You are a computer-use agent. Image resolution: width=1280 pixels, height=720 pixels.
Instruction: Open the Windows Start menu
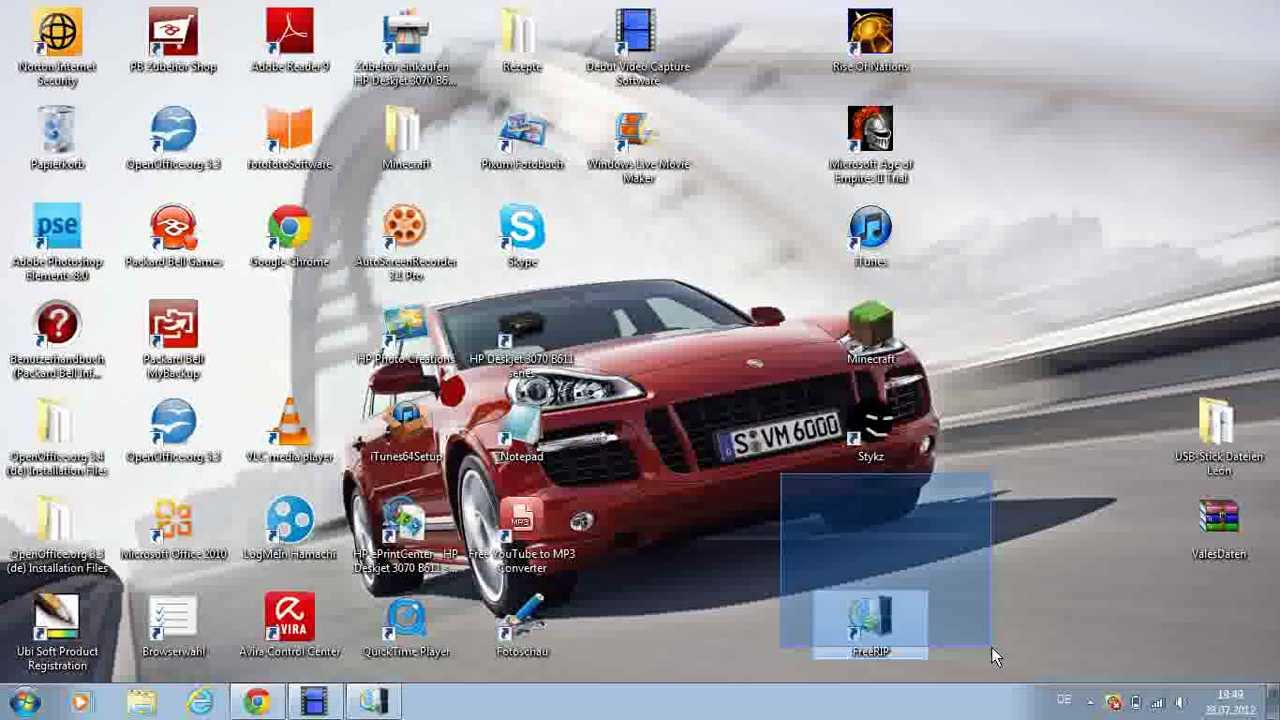pos(25,702)
